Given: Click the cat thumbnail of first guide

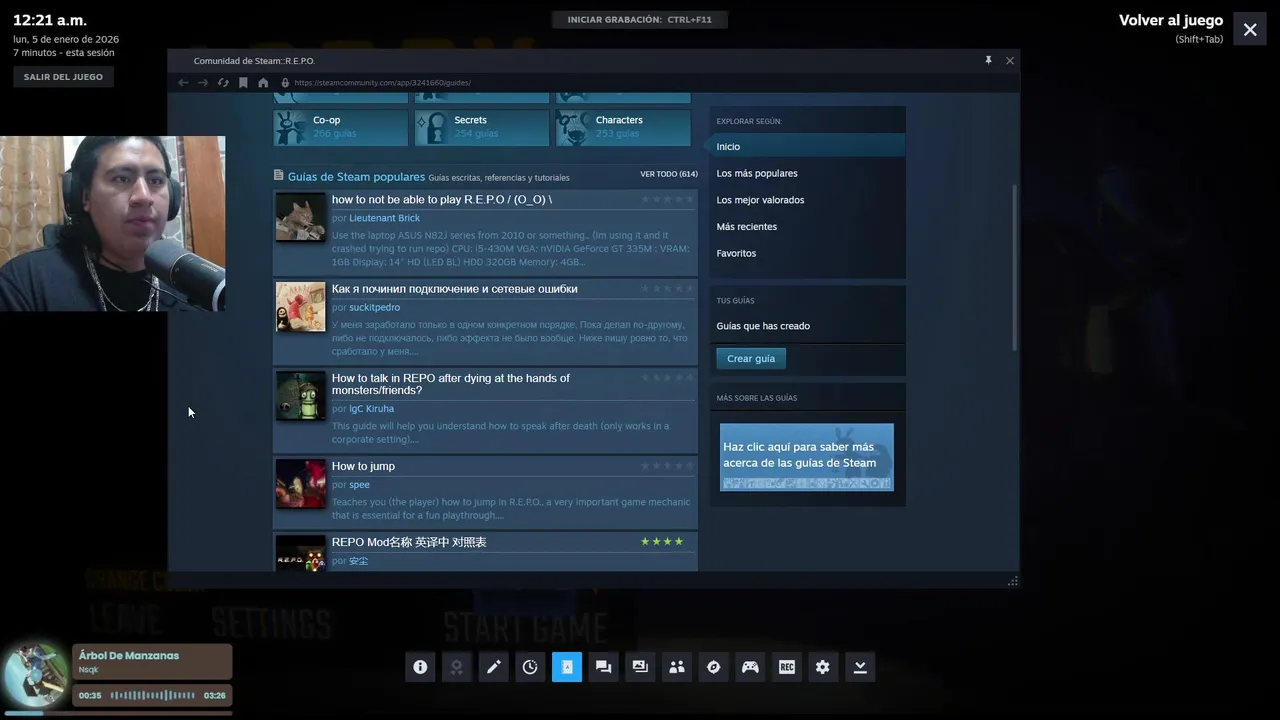Looking at the screenshot, I should click(301, 217).
